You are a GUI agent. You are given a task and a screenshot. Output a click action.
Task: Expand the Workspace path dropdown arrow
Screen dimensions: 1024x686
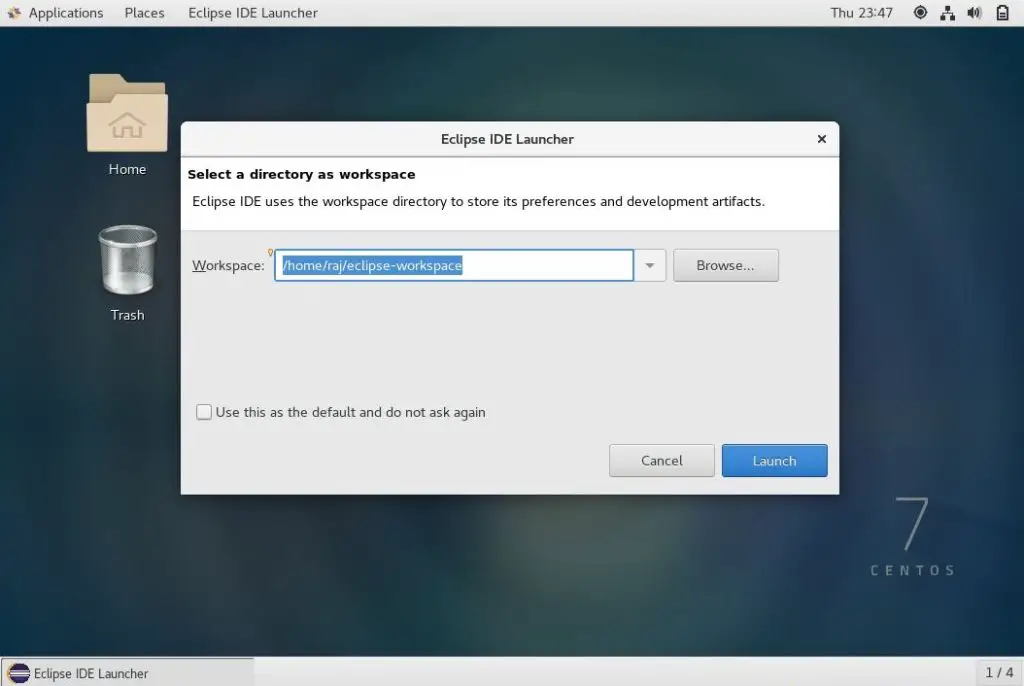click(650, 265)
